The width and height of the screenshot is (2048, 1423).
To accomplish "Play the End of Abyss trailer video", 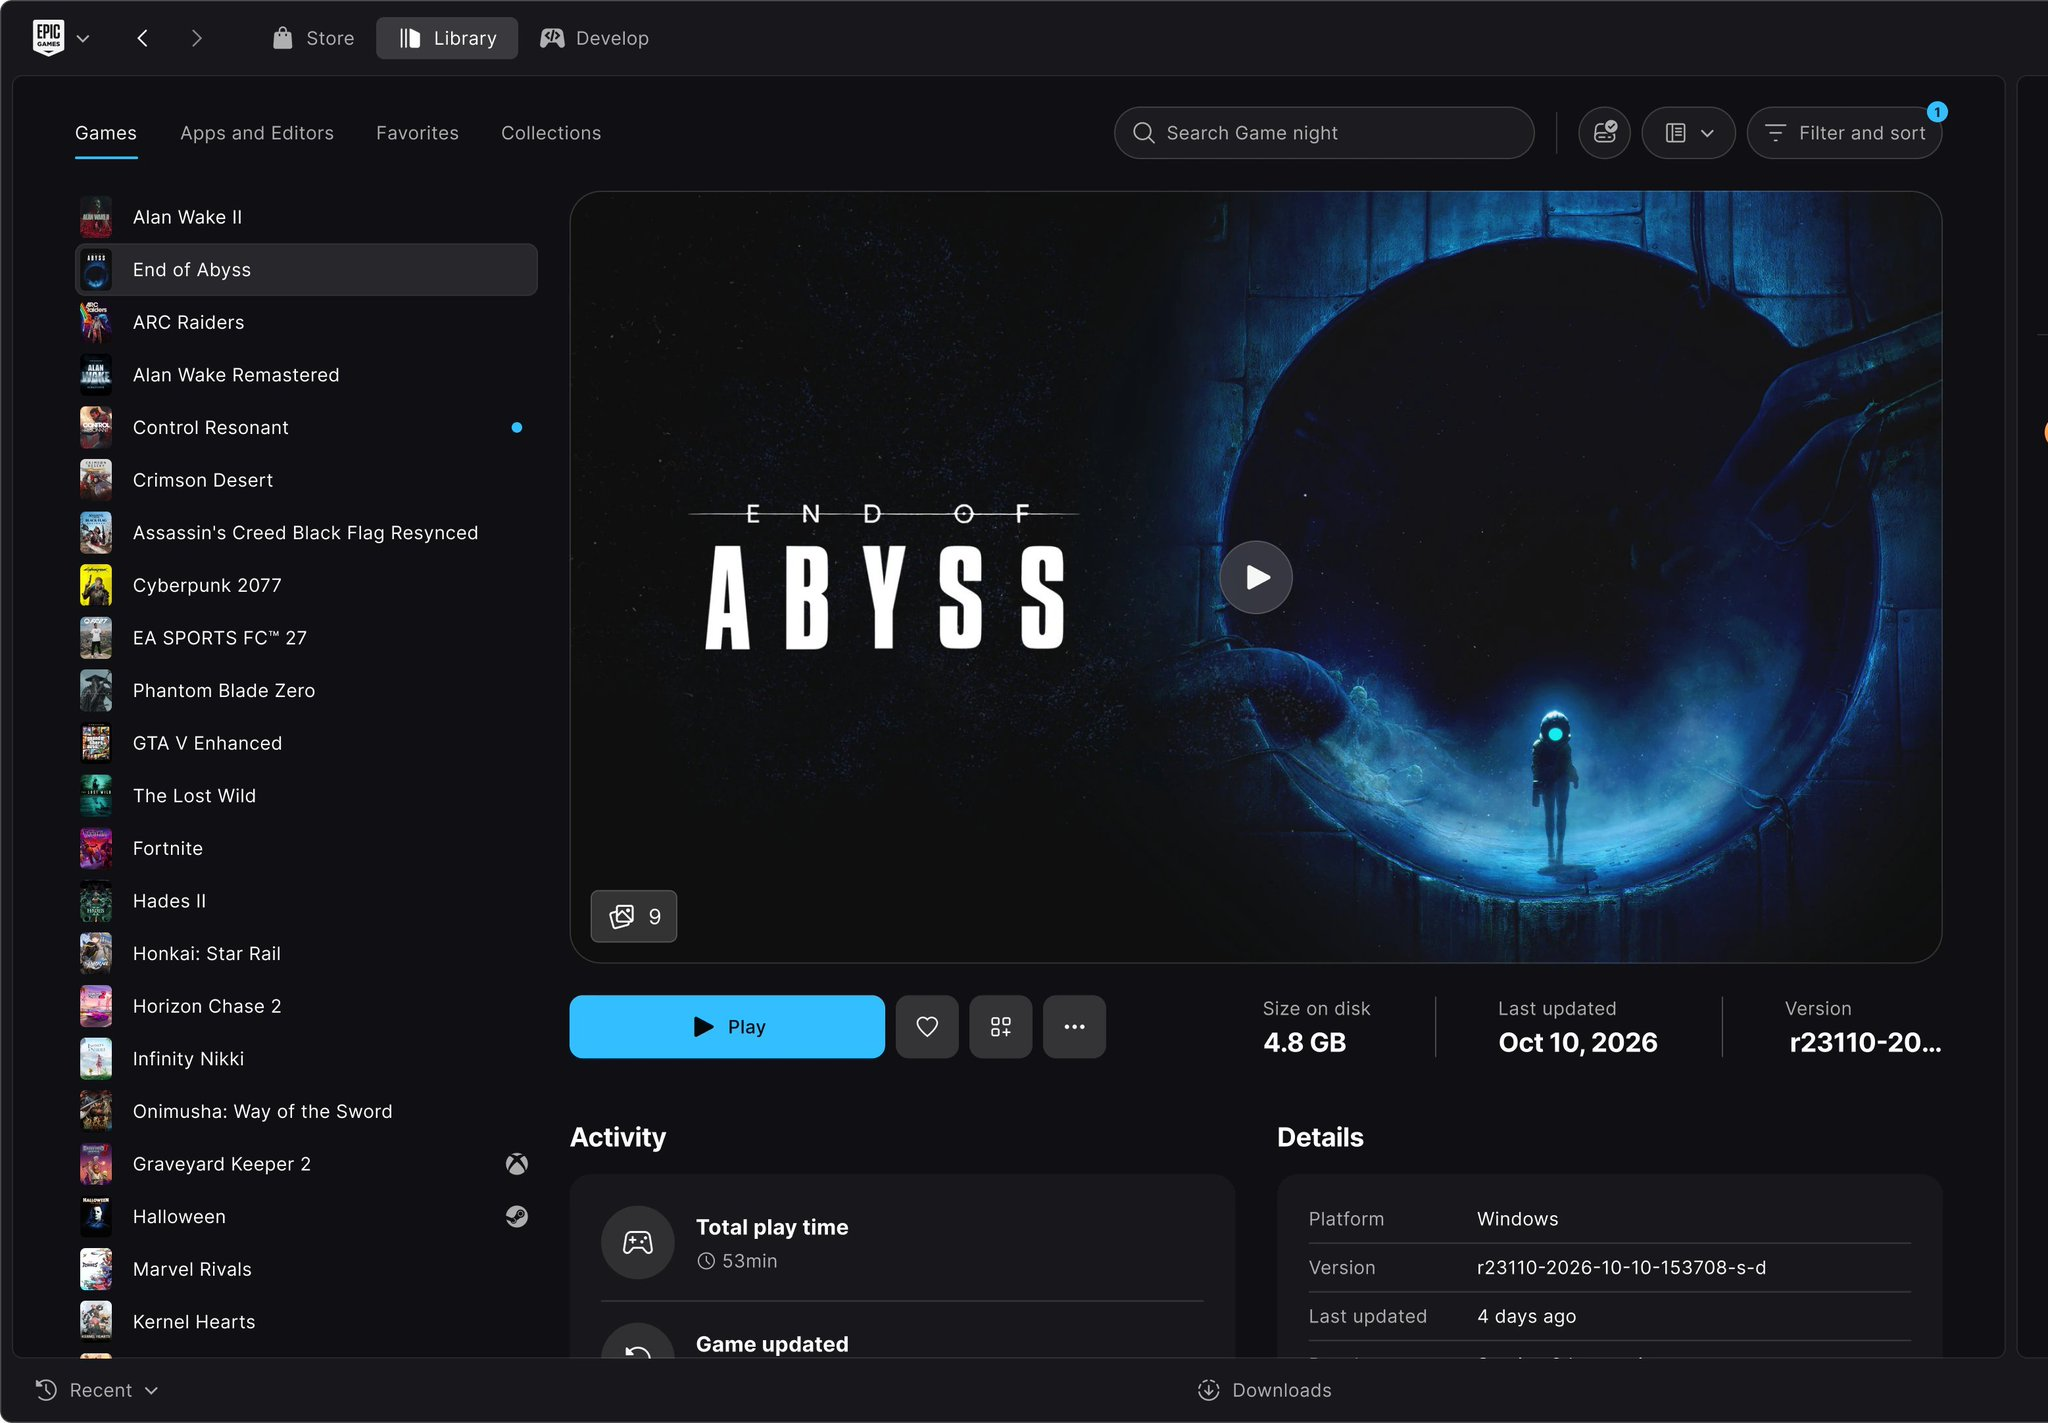I will pos(1256,577).
